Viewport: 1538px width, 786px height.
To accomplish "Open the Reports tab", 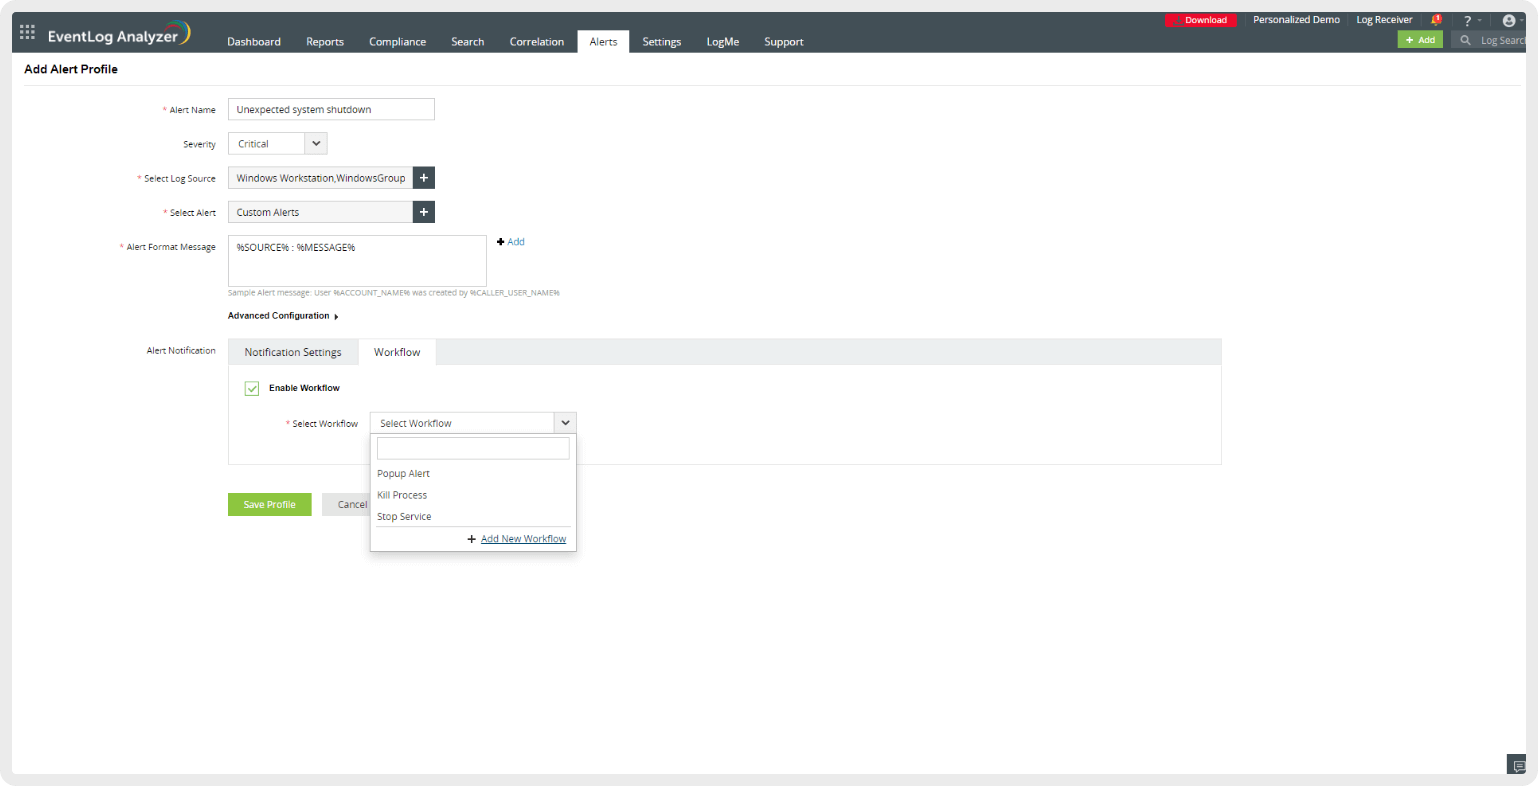I will (x=325, y=42).
